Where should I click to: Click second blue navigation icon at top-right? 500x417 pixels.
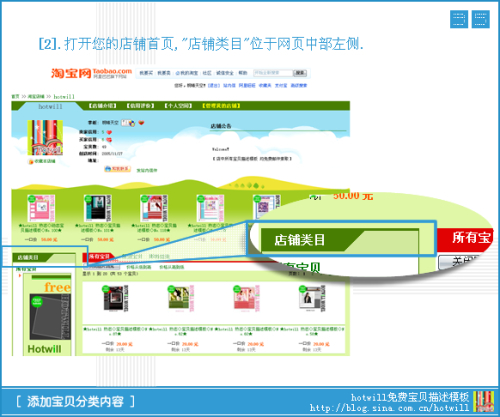pos(480,19)
